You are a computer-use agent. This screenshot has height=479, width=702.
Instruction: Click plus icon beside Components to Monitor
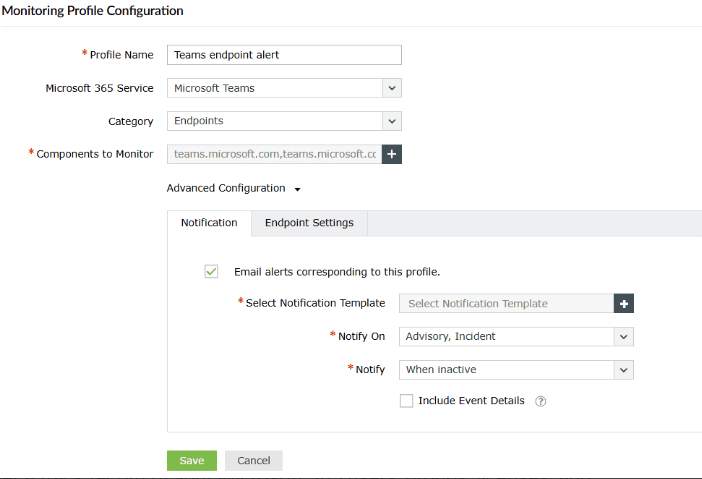click(x=391, y=154)
